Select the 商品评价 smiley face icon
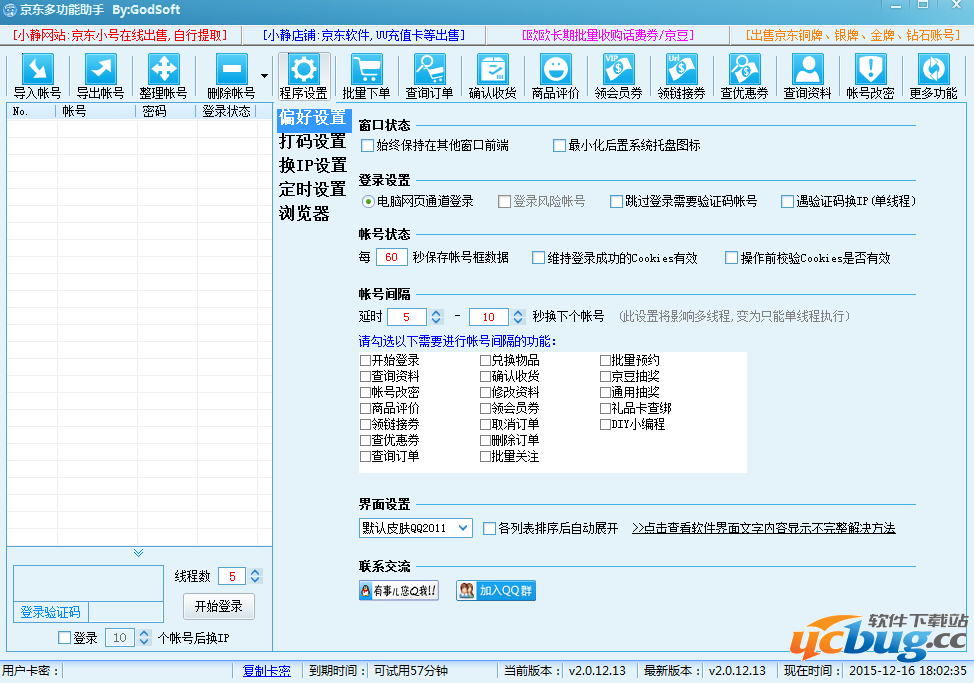This screenshot has width=974, height=683. pos(555,71)
